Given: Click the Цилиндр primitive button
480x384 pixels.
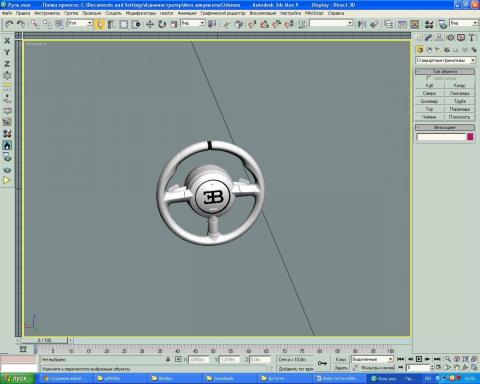Looking at the screenshot, I should click(x=429, y=101).
